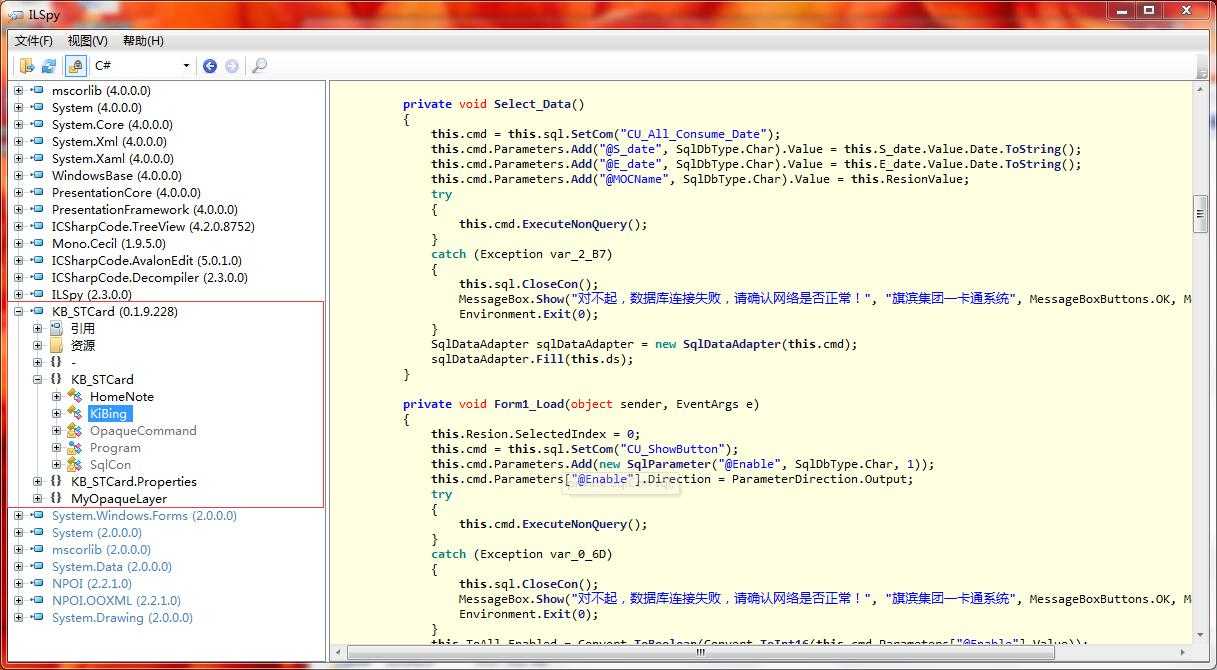Grab the code view vertical scrollbar thumb
Screen dimensions: 1217x670
click(x=1201, y=214)
